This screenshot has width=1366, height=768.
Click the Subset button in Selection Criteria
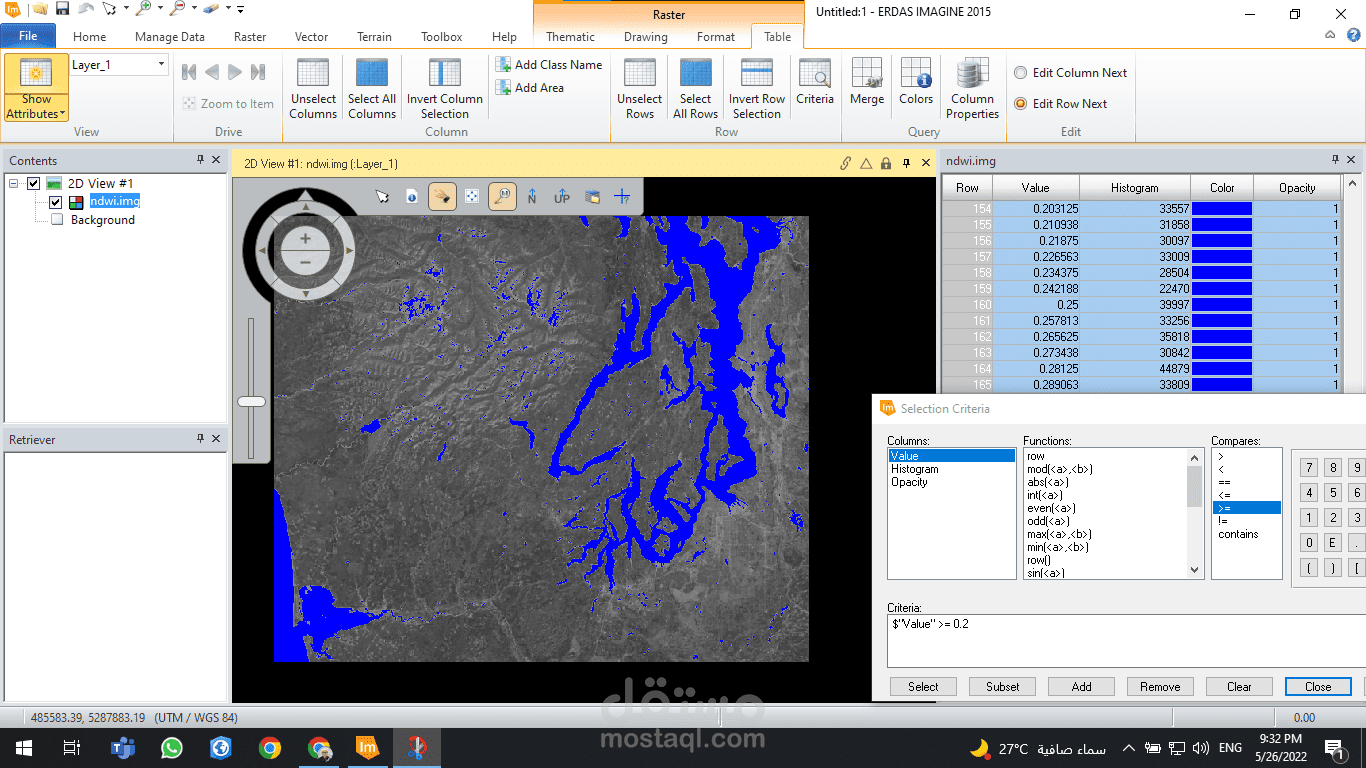tap(1001, 686)
